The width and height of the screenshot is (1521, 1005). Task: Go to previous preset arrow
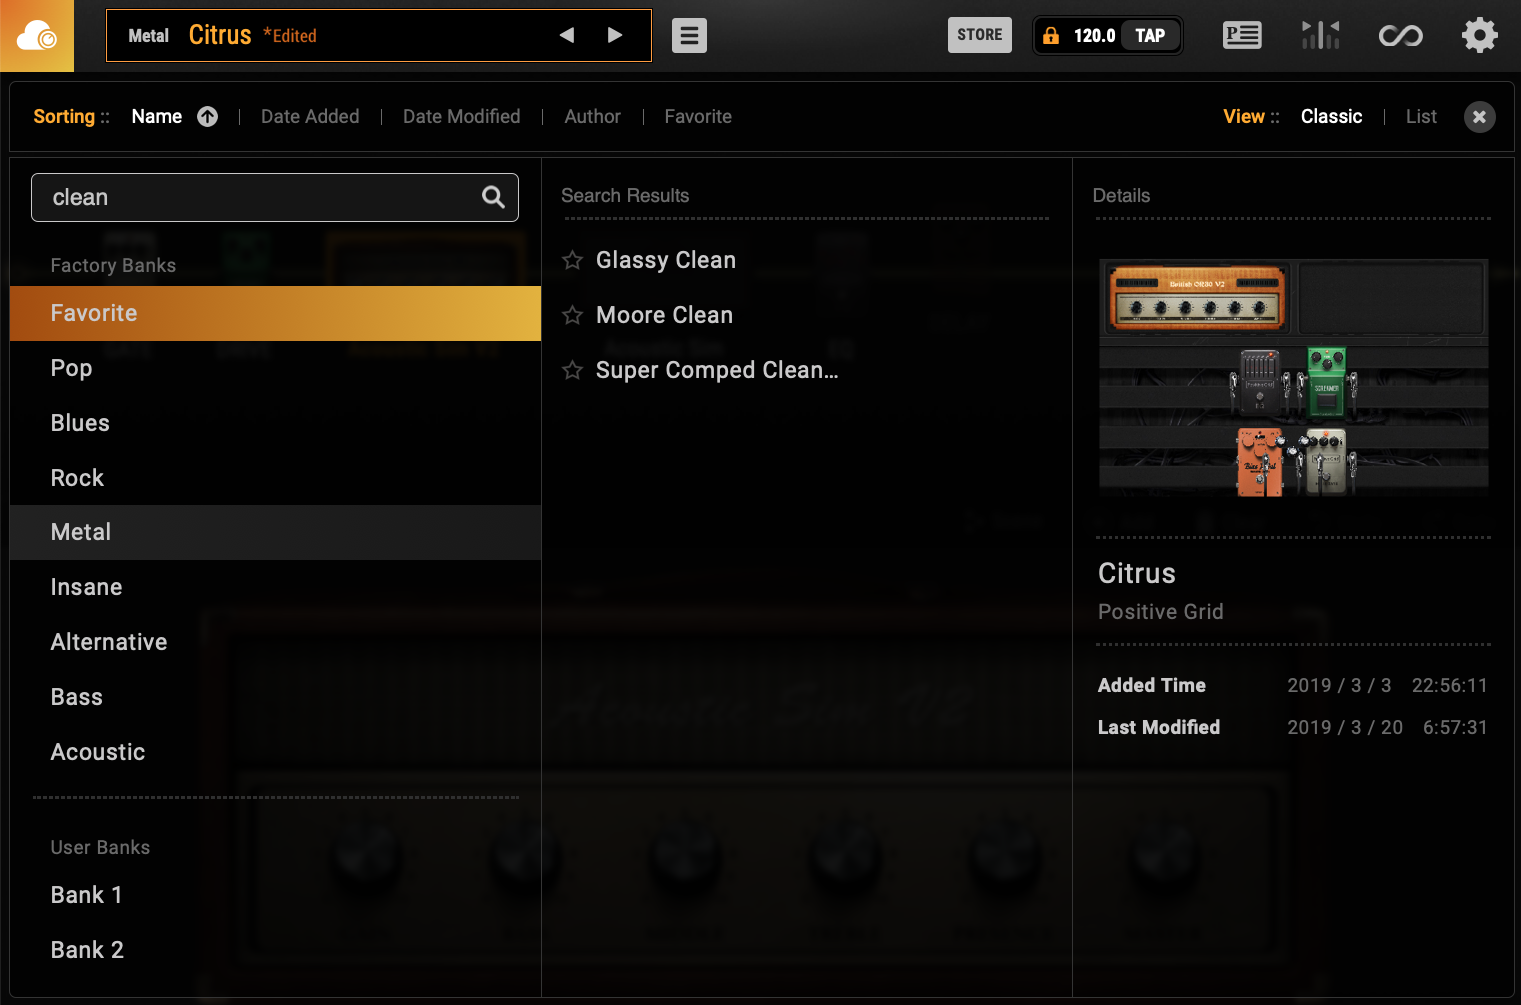click(x=567, y=35)
